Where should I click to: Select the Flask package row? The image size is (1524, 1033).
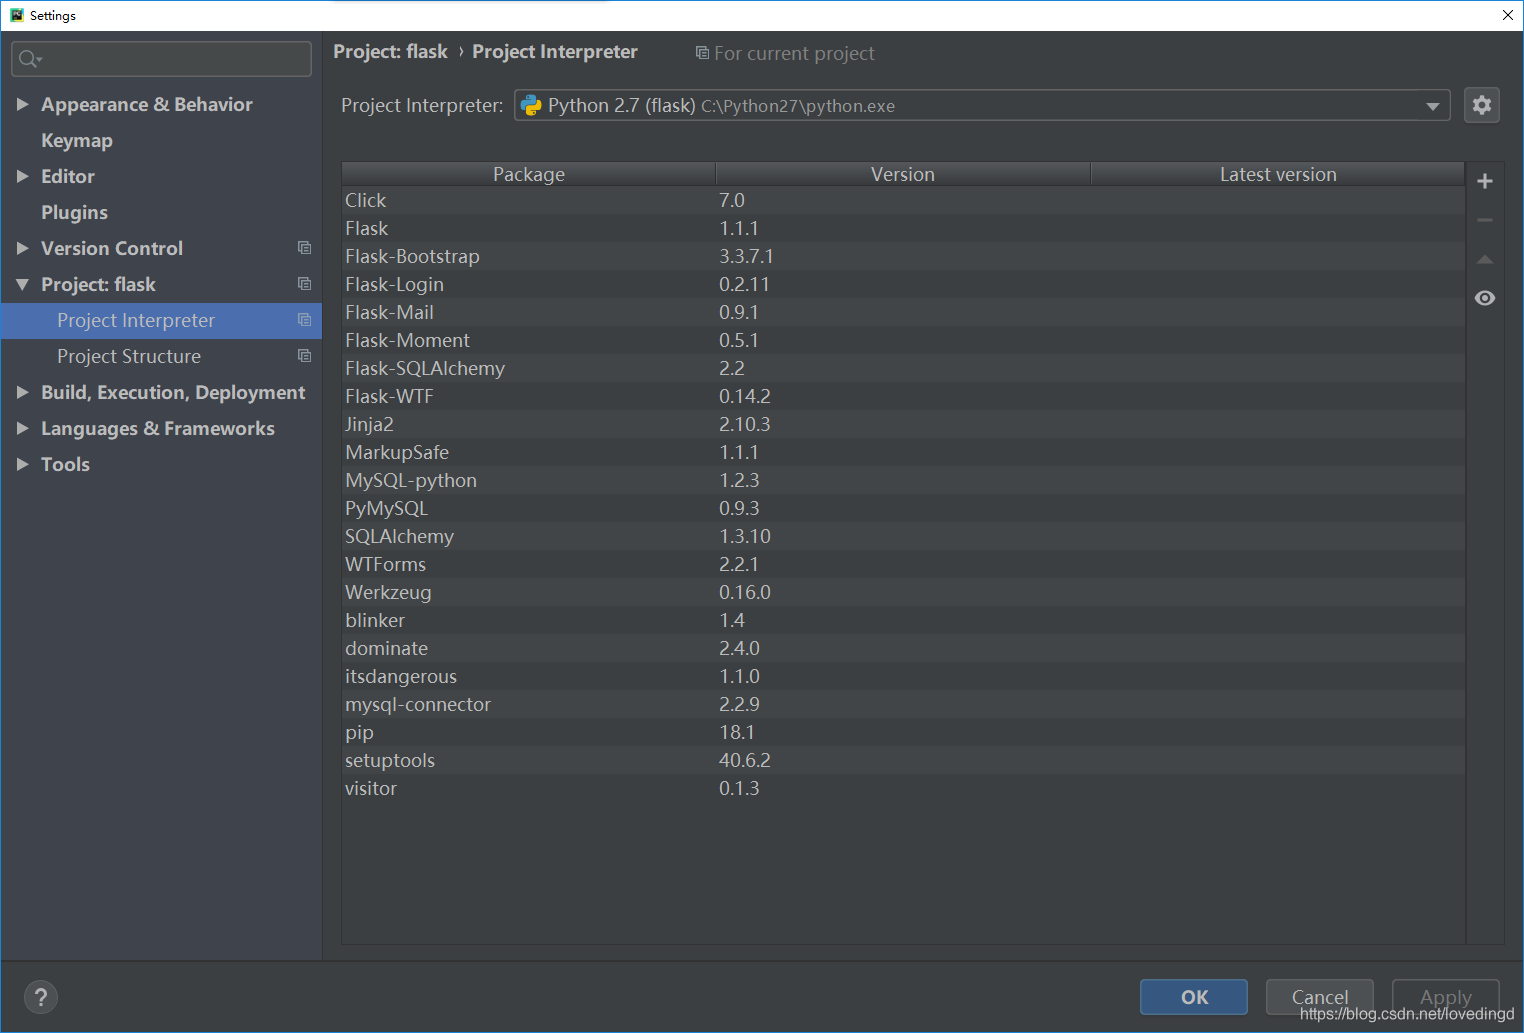point(903,228)
